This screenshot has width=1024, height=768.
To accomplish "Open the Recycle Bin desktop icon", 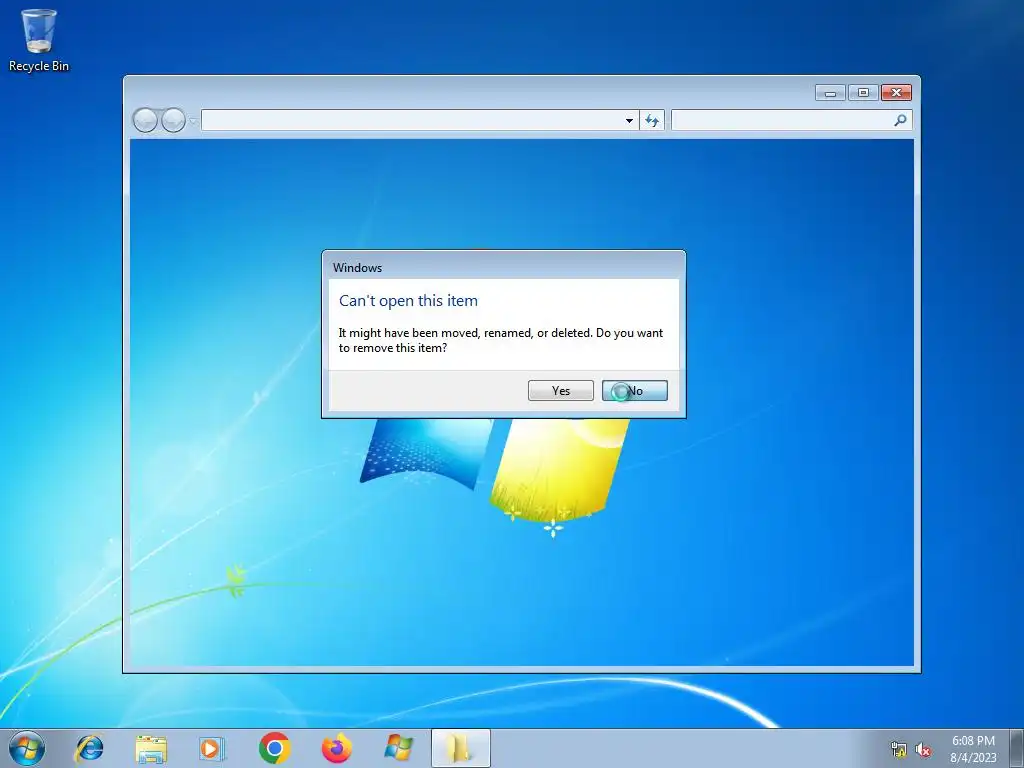I will coord(39,40).
